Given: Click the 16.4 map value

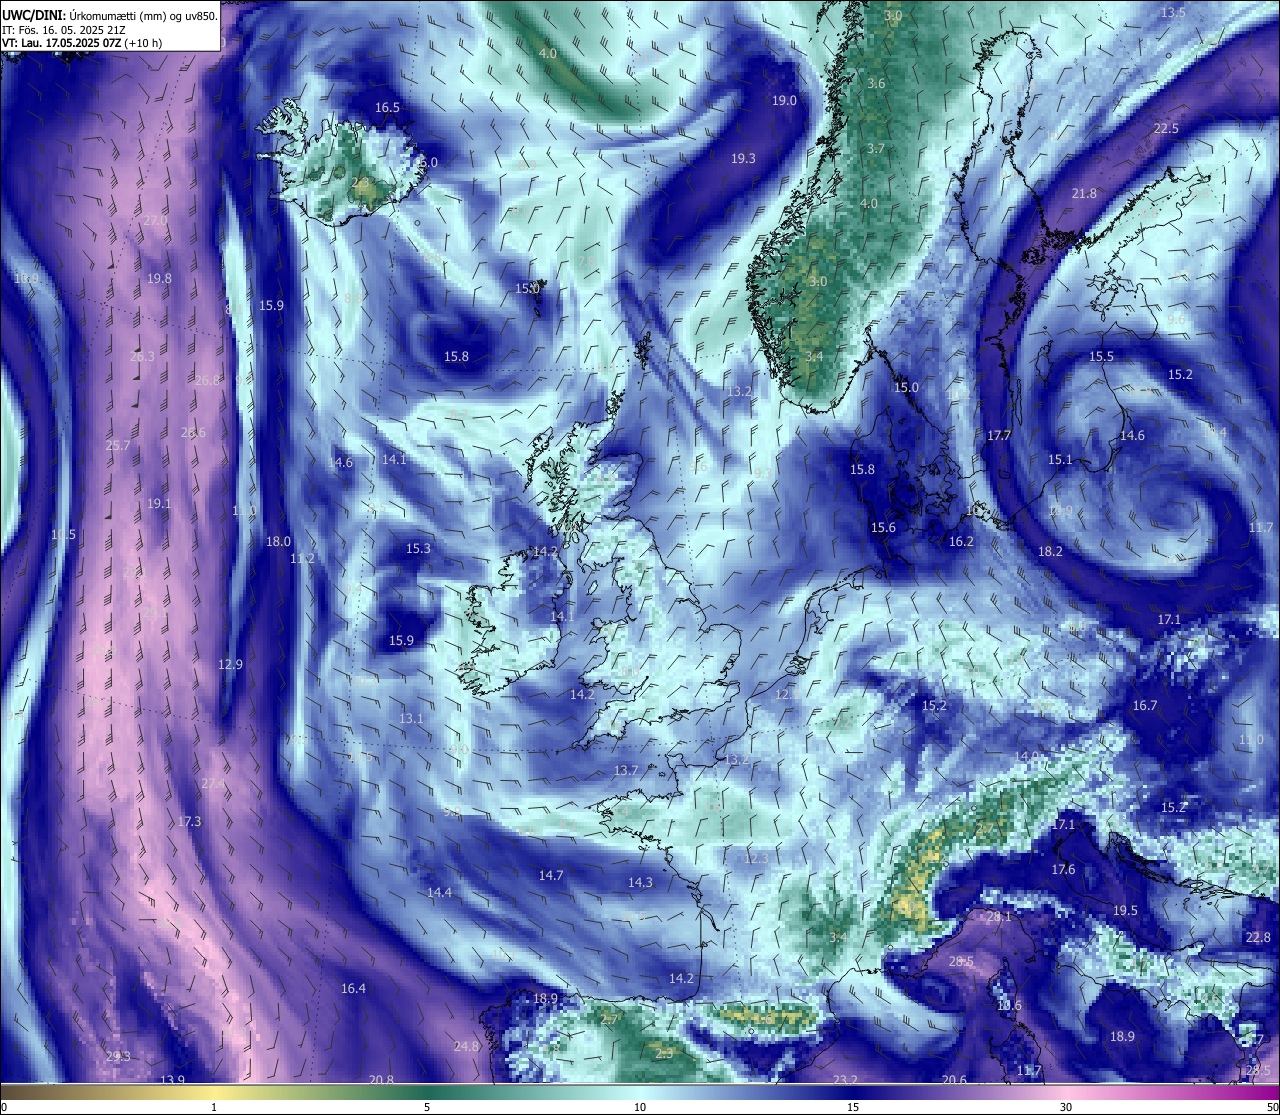Looking at the screenshot, I should (353, 988).
